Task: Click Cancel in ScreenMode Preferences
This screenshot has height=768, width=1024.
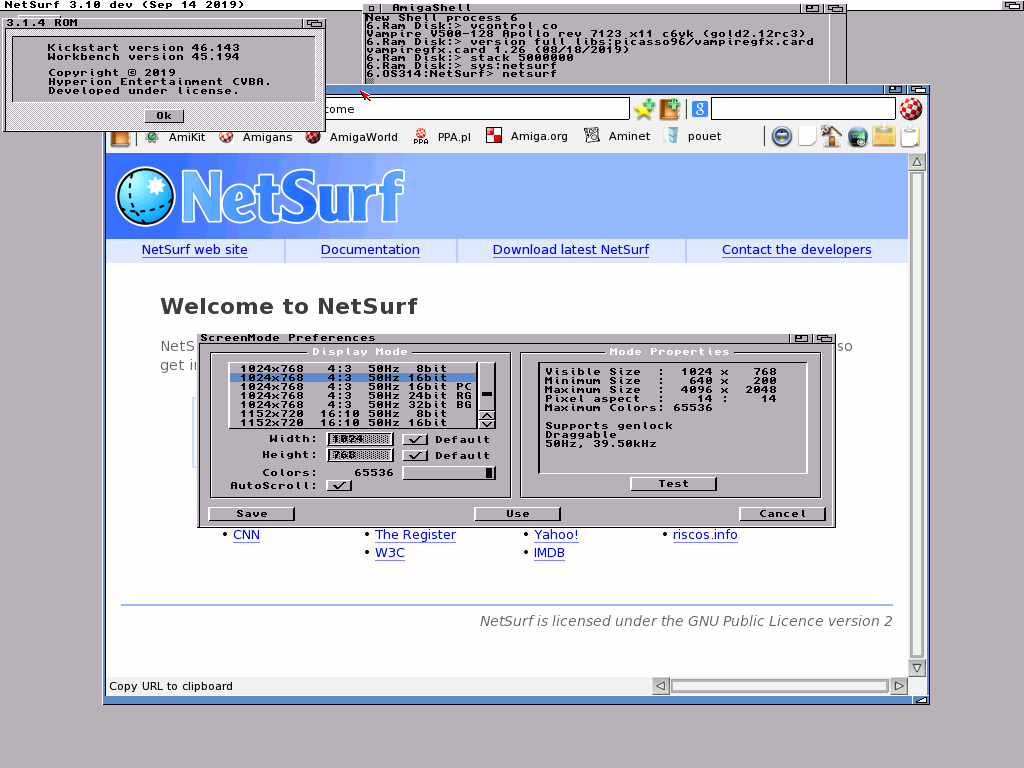Action: tap(782, 514)
